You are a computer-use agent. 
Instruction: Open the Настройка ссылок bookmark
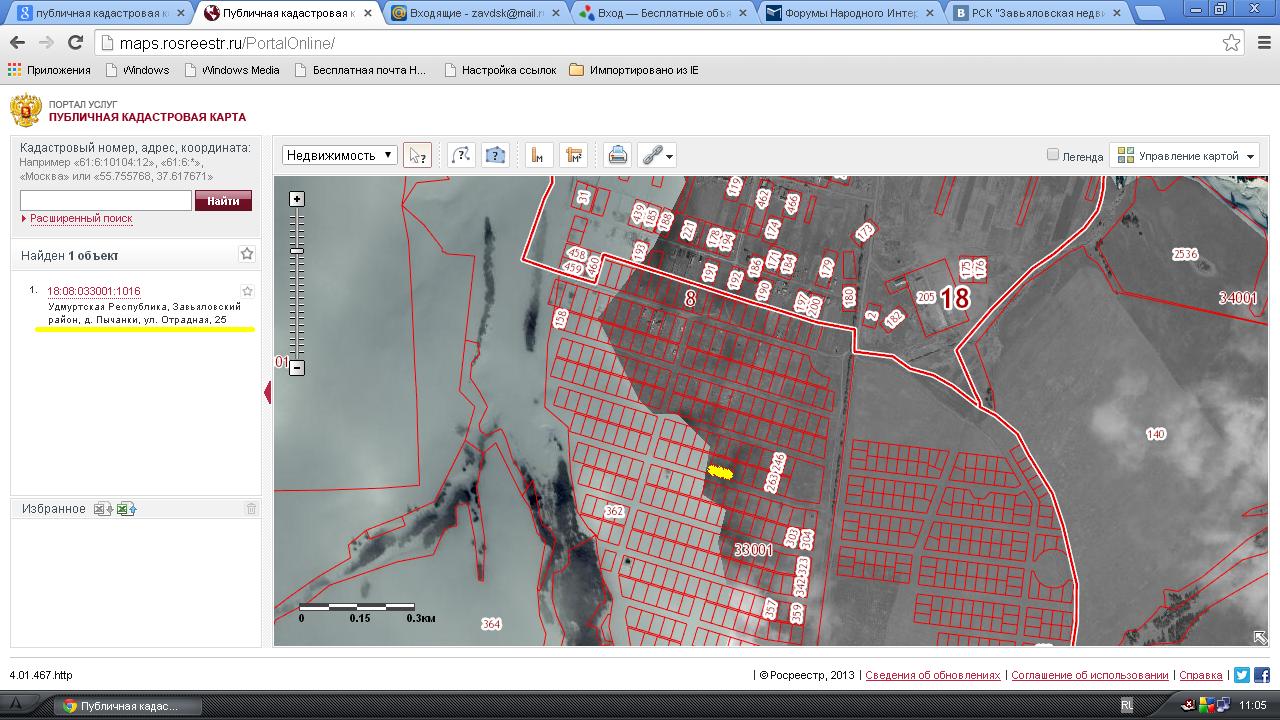click(x=500, y=70)
